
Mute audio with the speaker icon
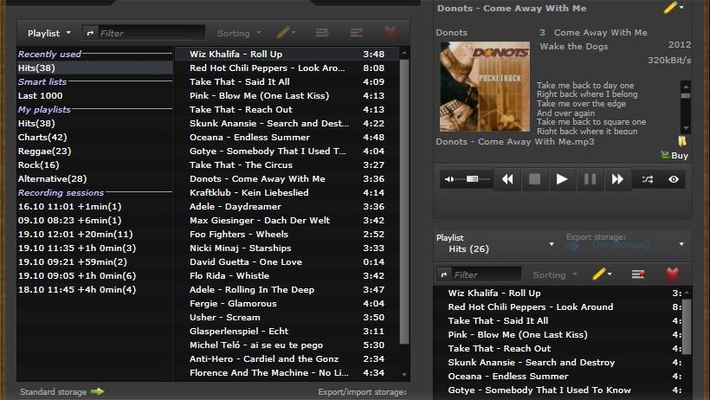pyautogui.click(x=449, y=179)
